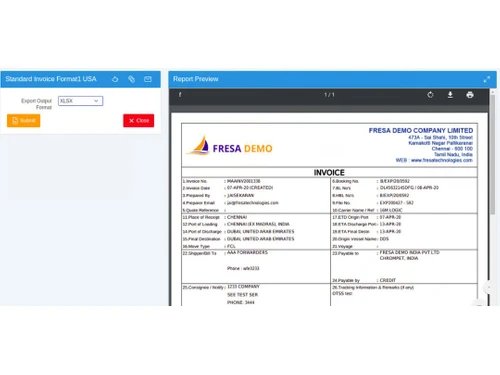The width and height of the screenshot is (500, 375).
Task: Click FRESA DEMO INDIA PVT LTD payable text
Action: 409,252
